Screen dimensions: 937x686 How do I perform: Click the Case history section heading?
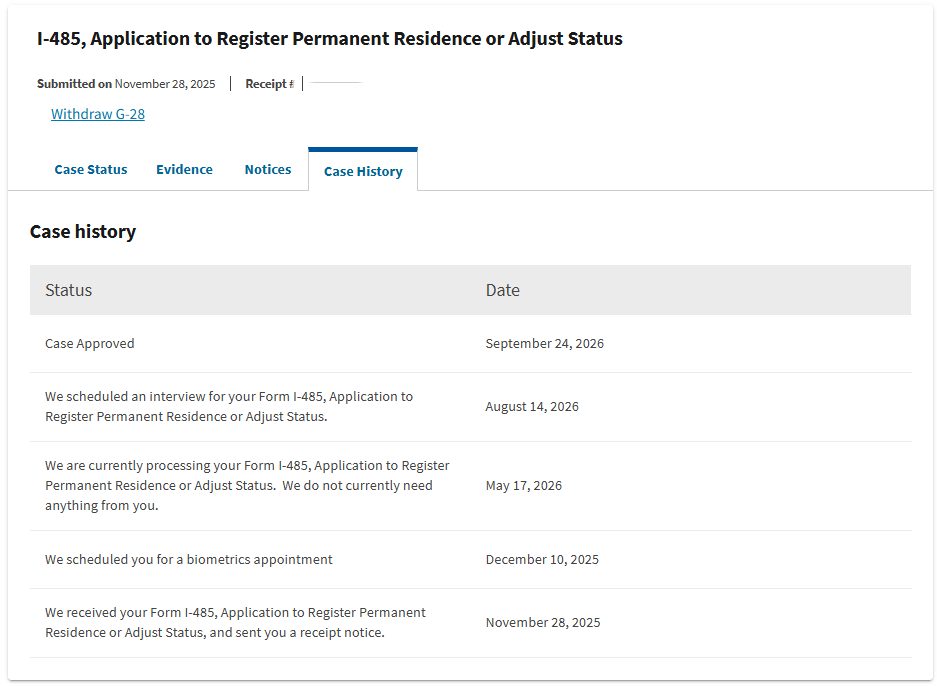(x=83, y=232)
